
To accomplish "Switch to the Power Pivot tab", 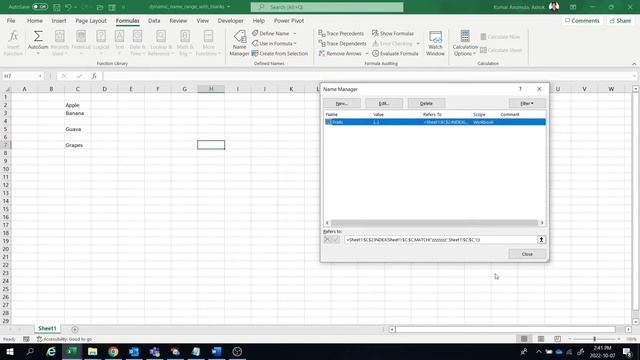I will [x=289, y=20].
